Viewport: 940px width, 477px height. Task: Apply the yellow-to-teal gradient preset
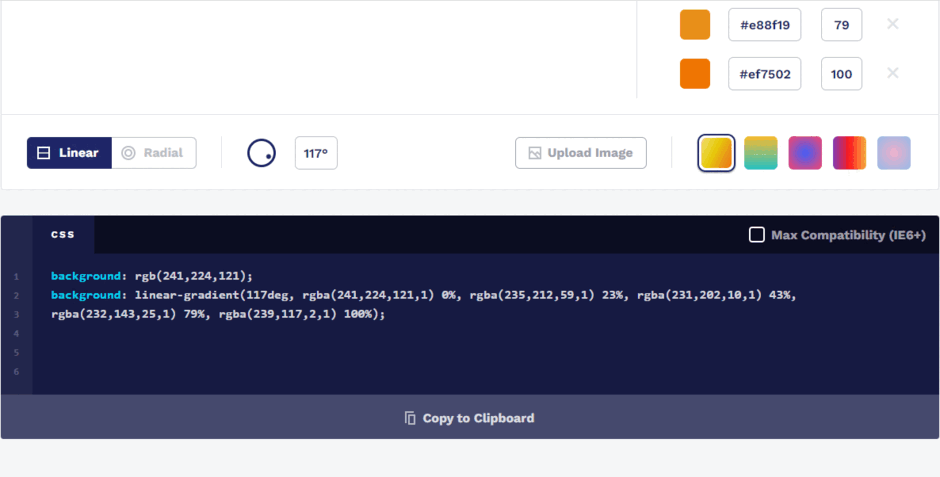click(761, 153)
